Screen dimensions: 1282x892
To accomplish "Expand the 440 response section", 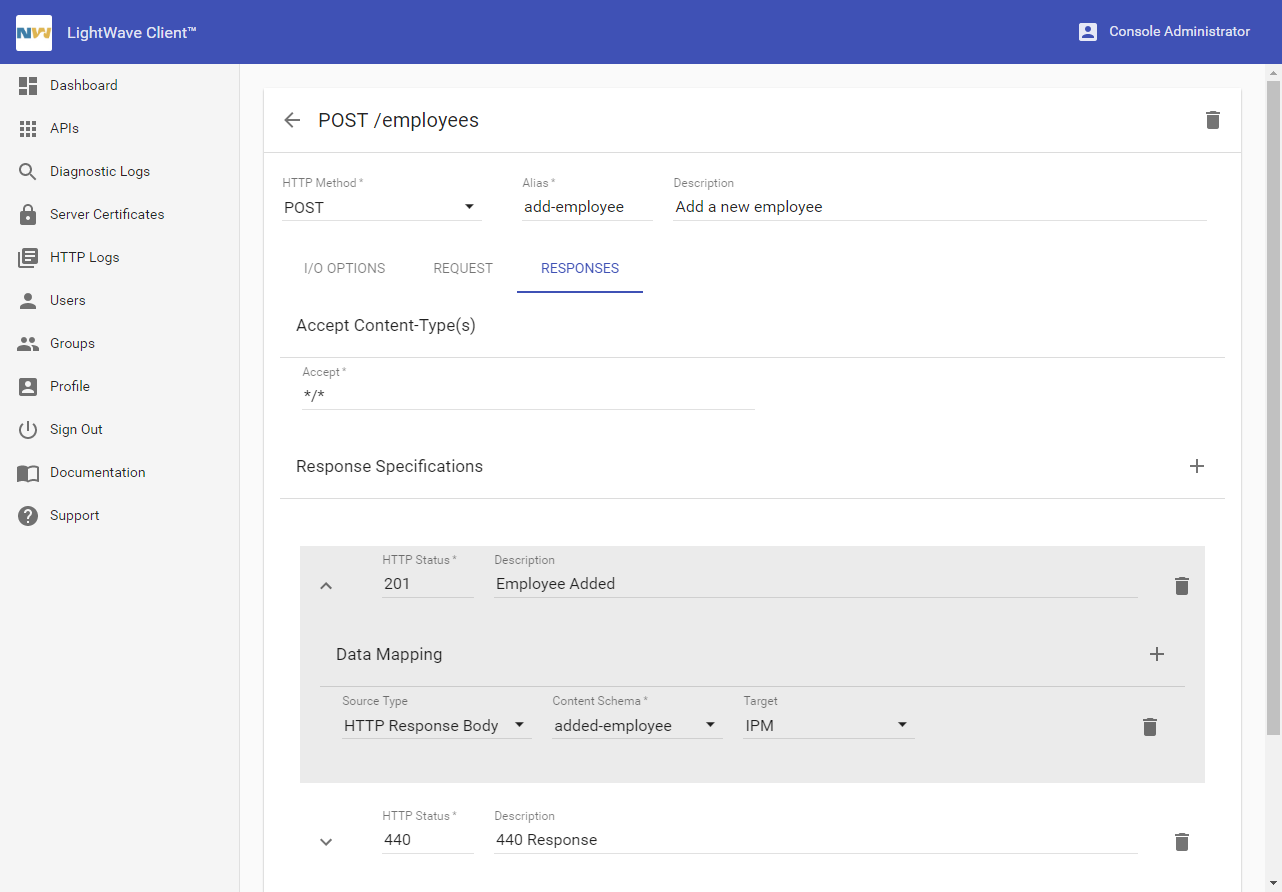I will click(x=326, y=842).
